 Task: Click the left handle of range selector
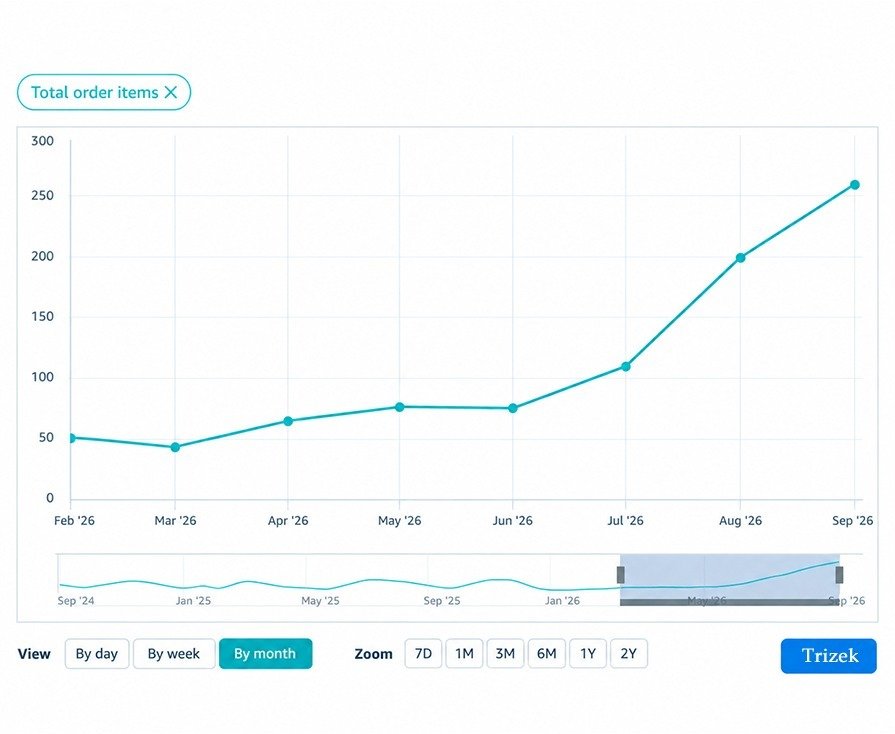(x=620, y=575)
